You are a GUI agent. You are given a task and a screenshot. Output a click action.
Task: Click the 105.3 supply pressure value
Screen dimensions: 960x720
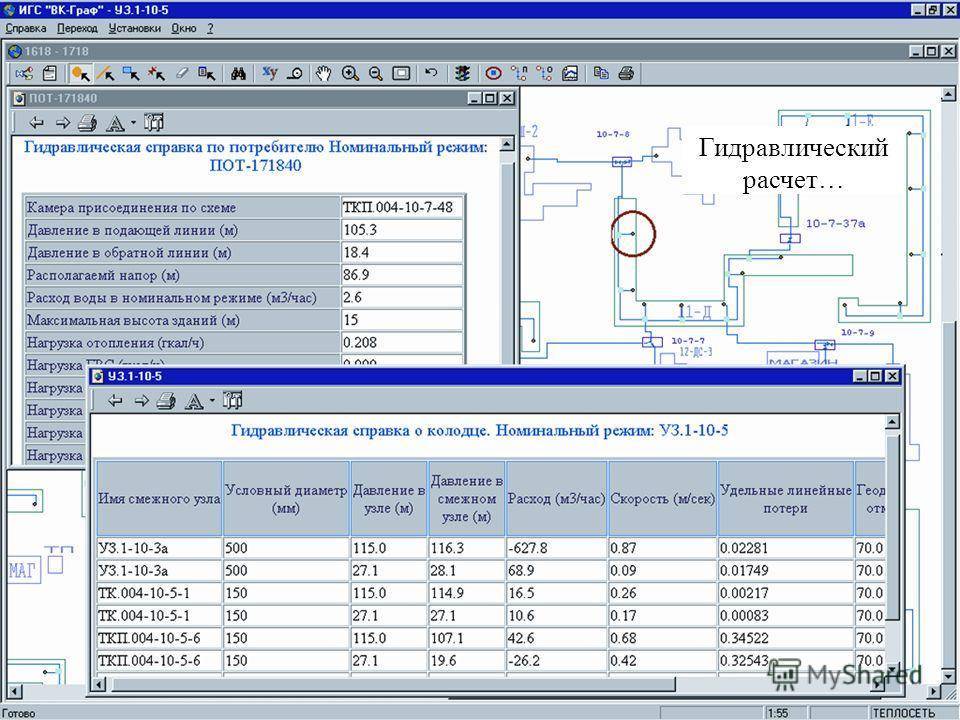(402, 230)
